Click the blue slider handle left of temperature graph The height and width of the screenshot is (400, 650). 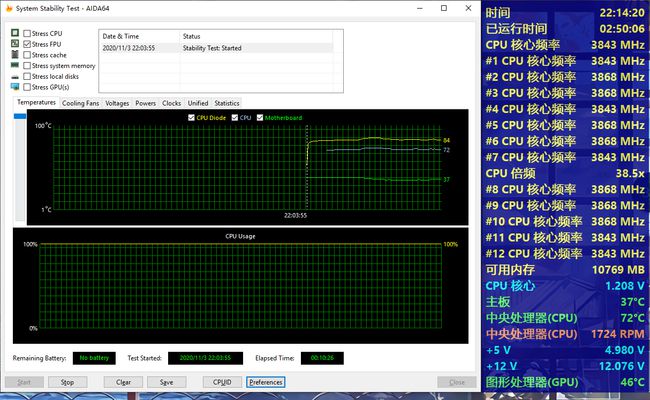[20, 116]
